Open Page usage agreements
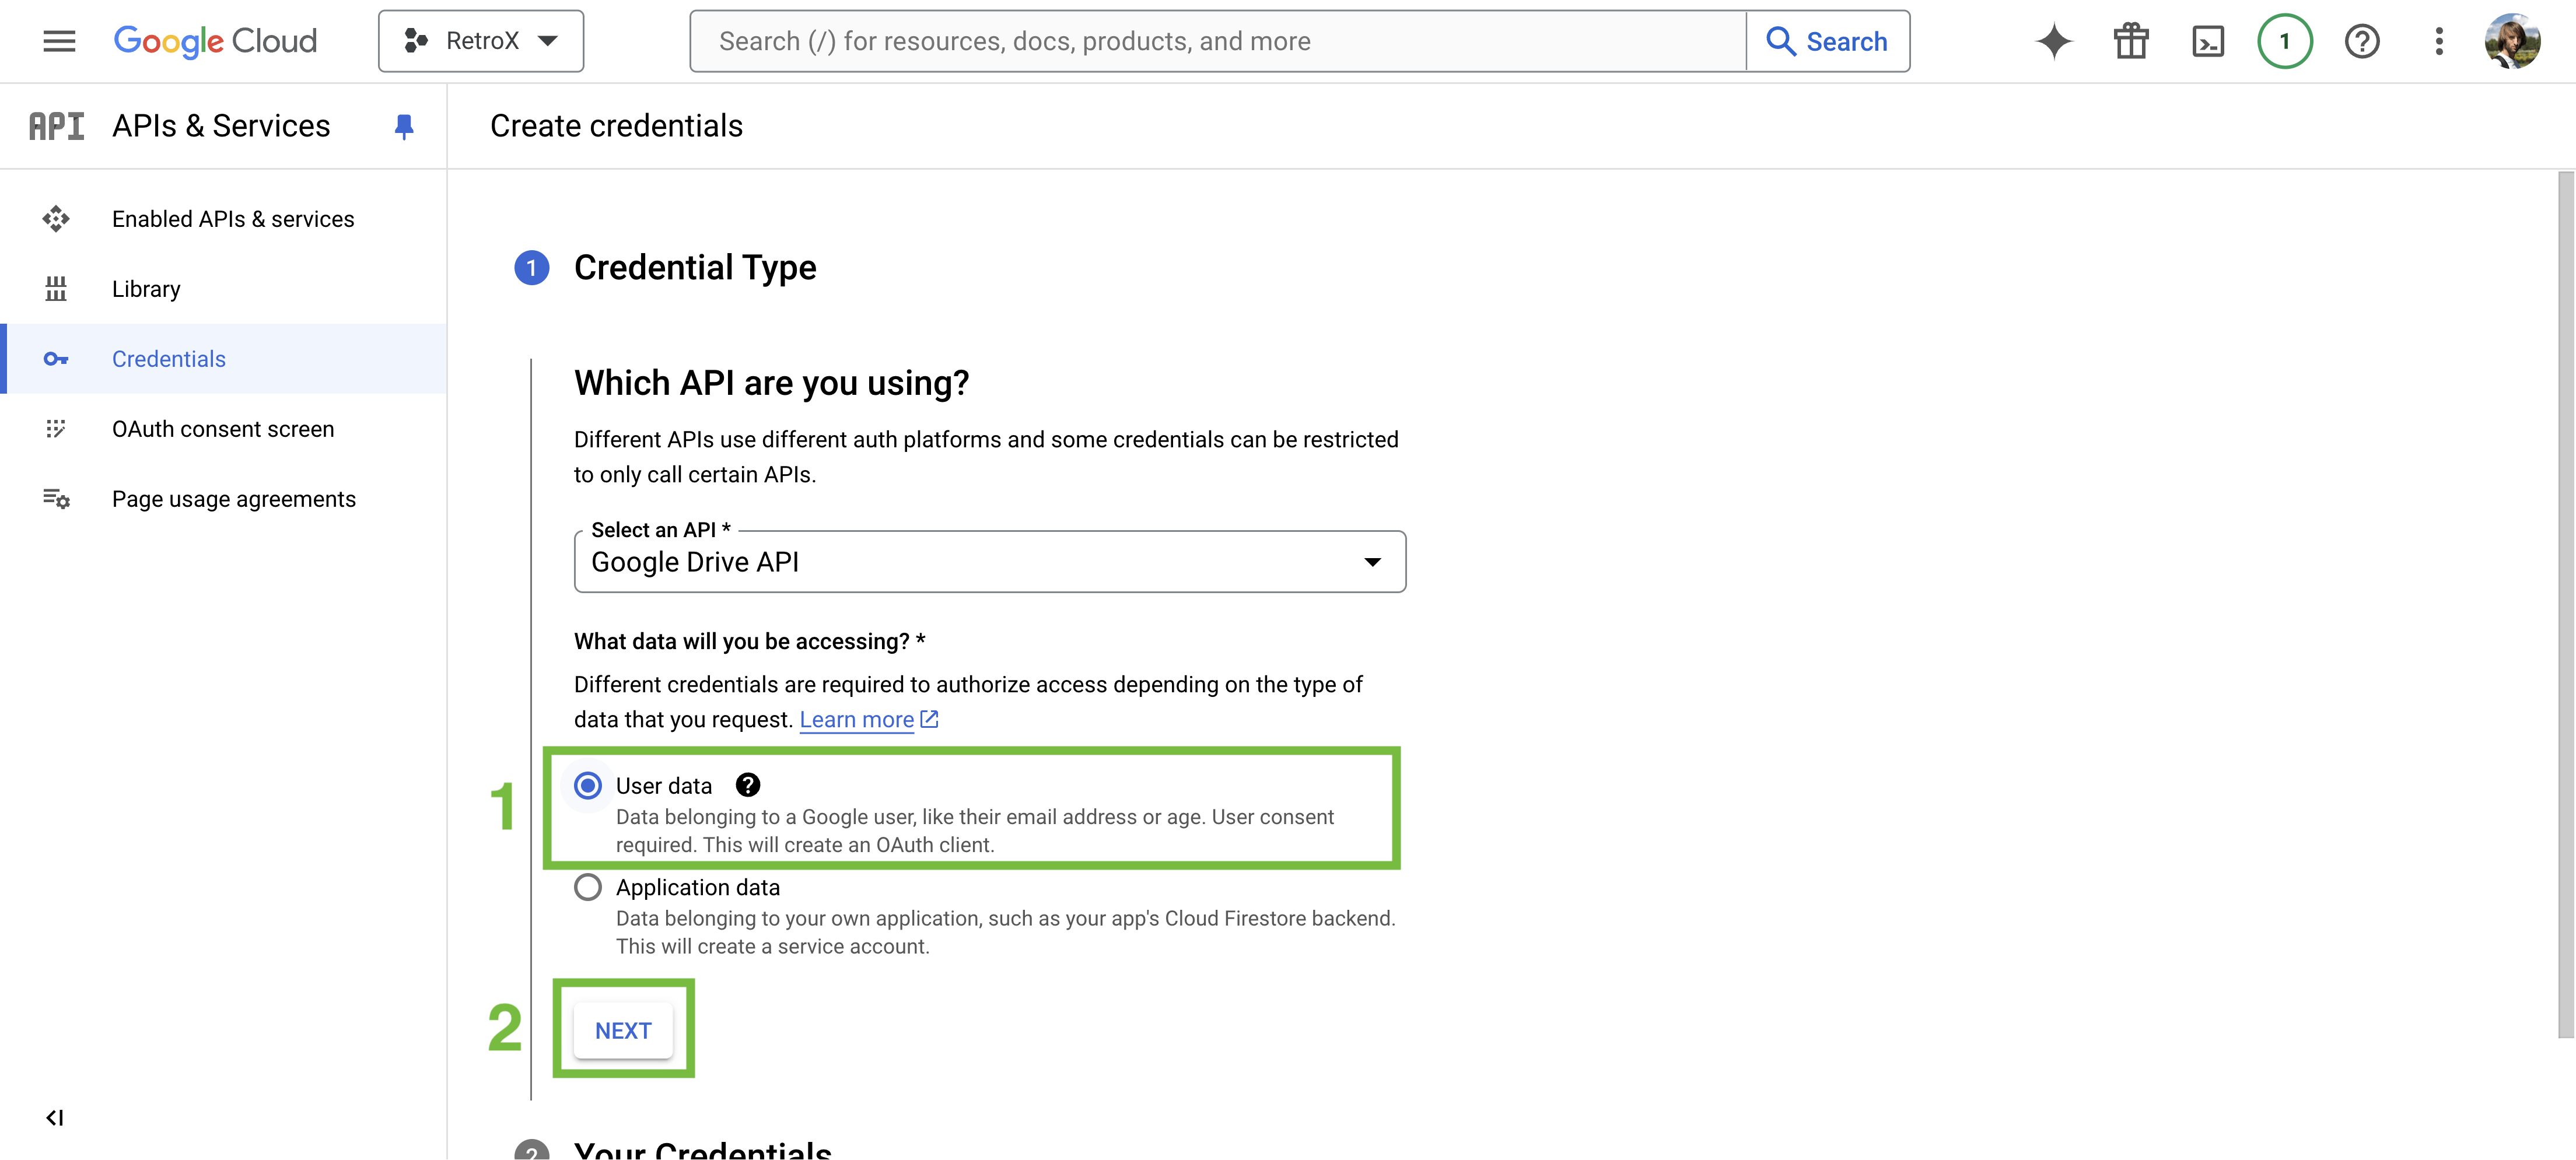Image resolution: width=2576 pixels, height=1160 pixels. tap(224, 499)
